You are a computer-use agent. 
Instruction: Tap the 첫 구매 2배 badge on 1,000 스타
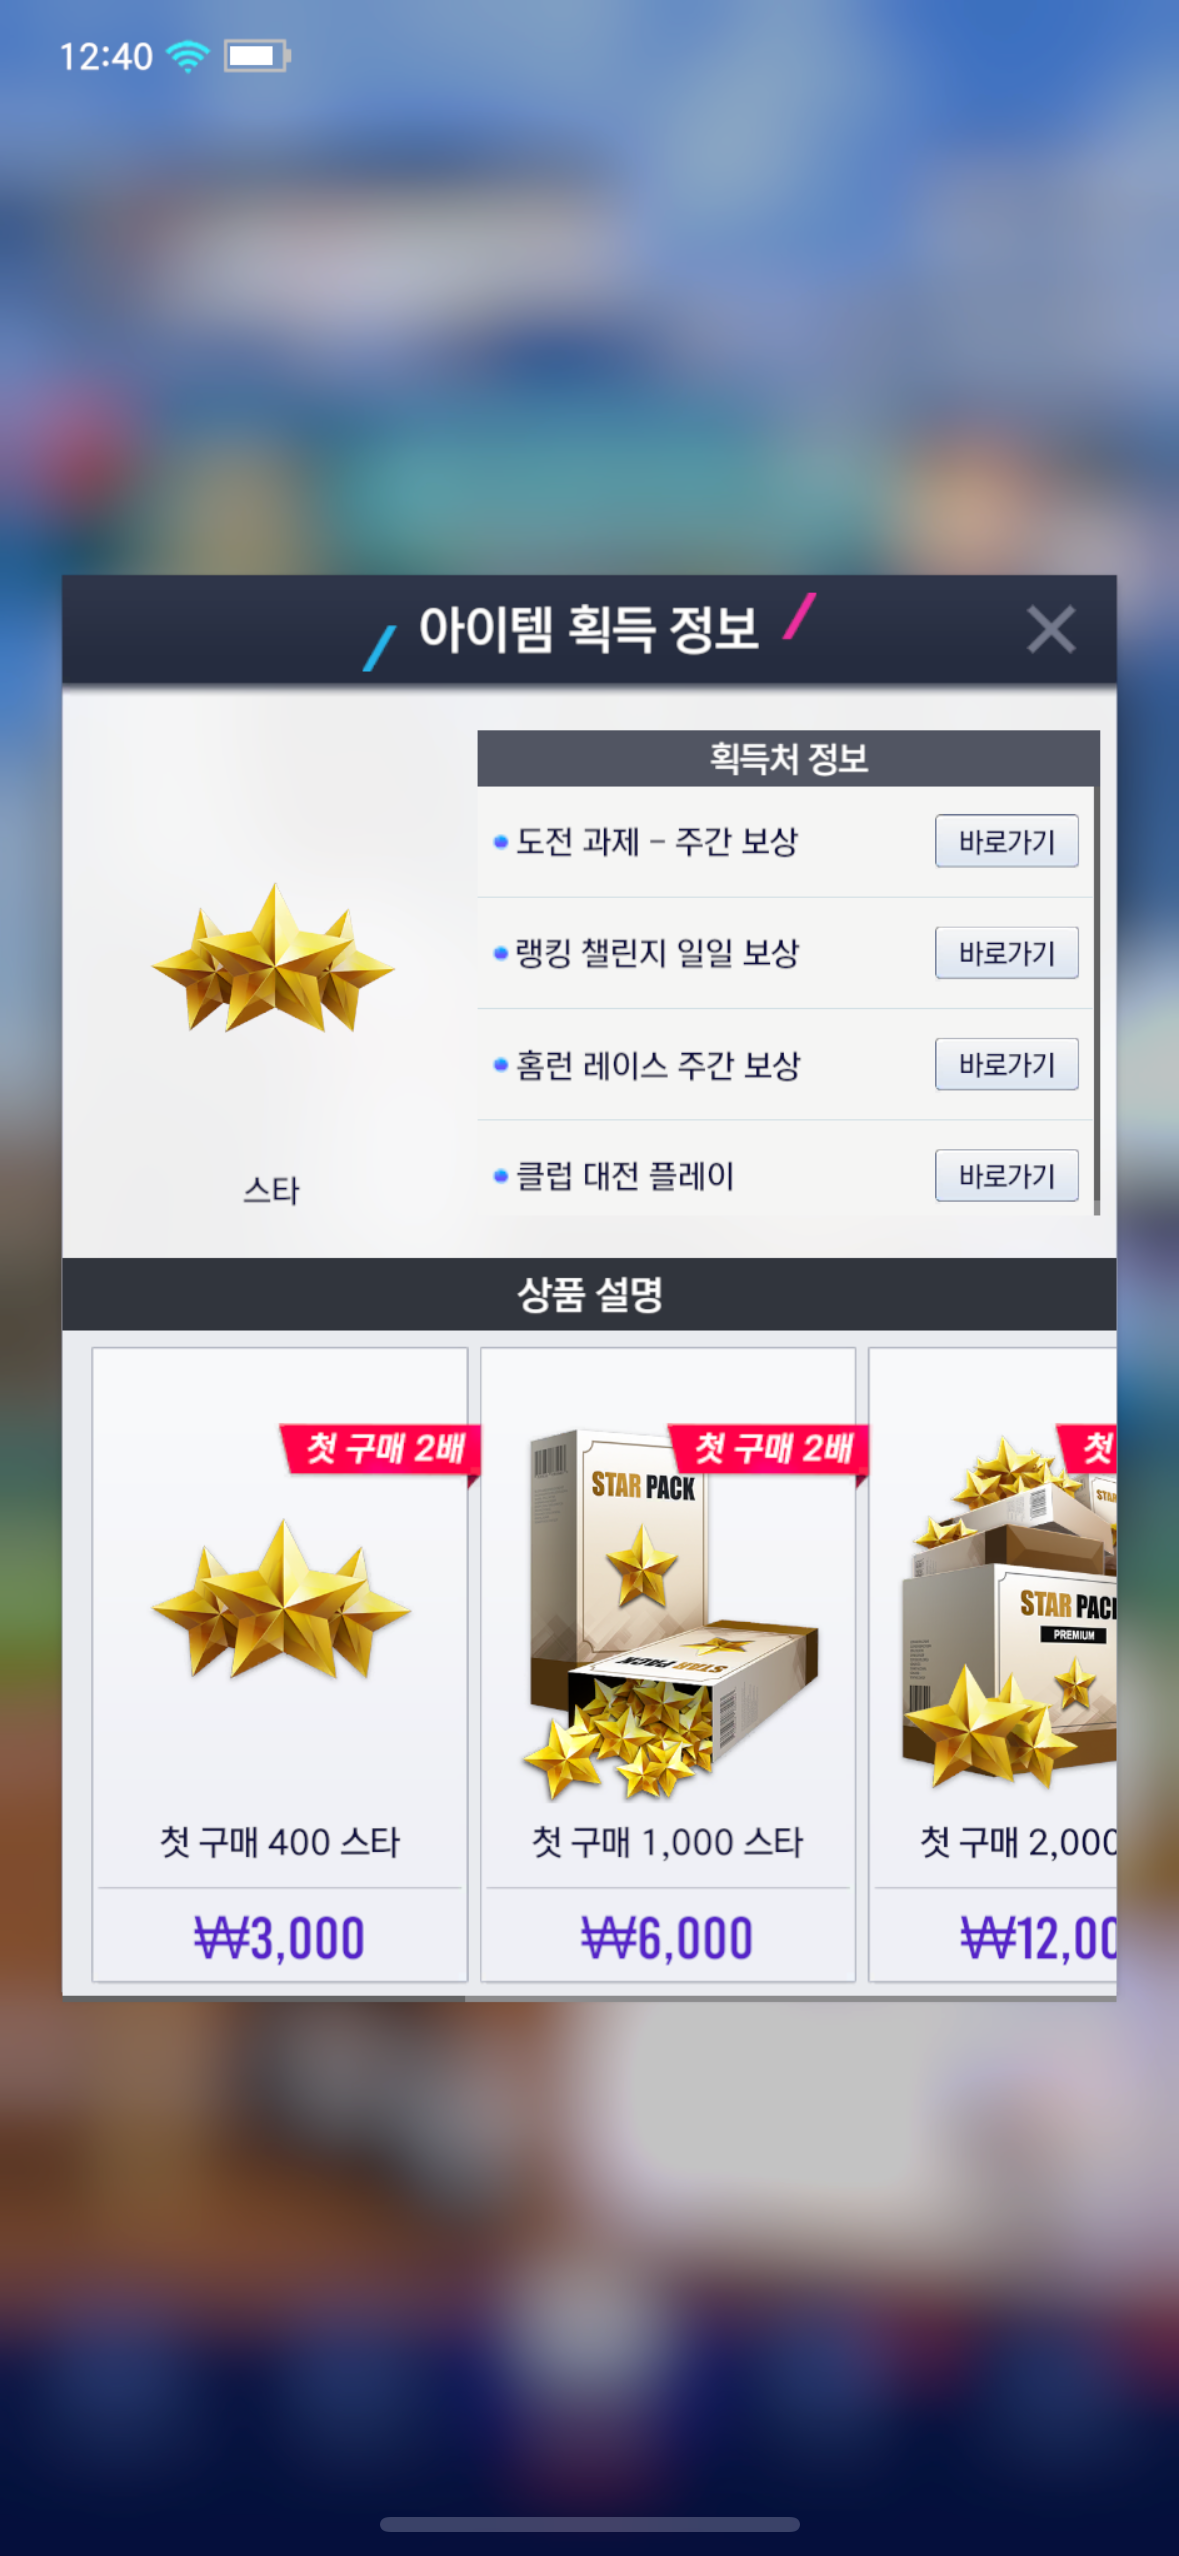coord(770,1449)
